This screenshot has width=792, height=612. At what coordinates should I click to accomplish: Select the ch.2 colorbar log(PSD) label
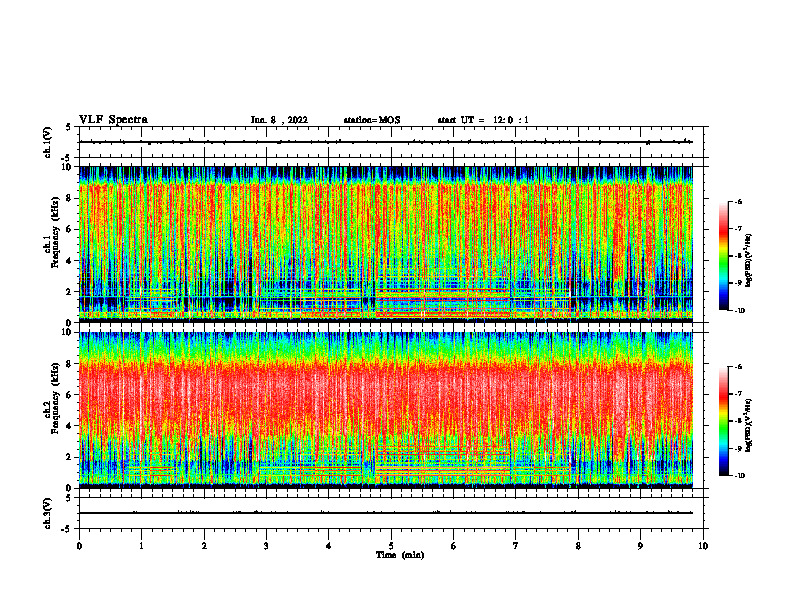(749, 425)
